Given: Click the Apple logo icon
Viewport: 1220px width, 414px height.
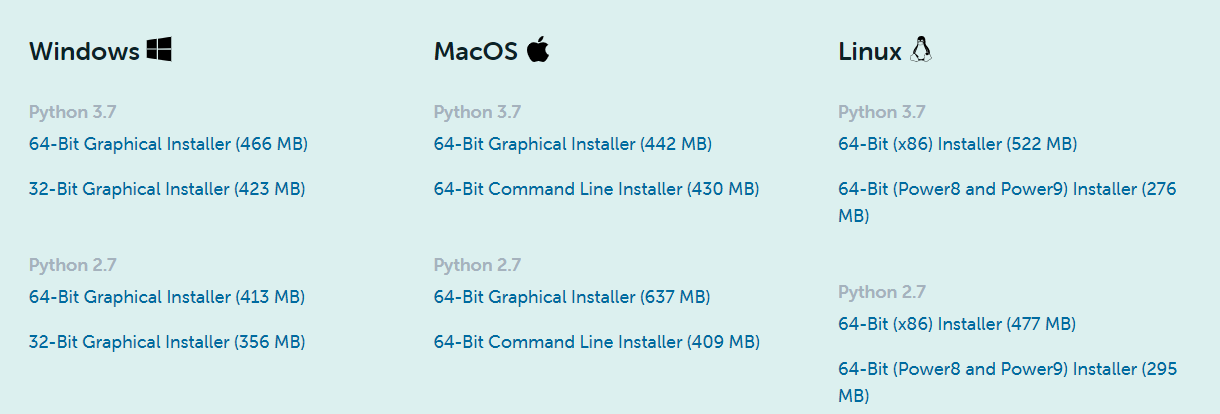Looking at the screenshot, I should click(538, 50).
